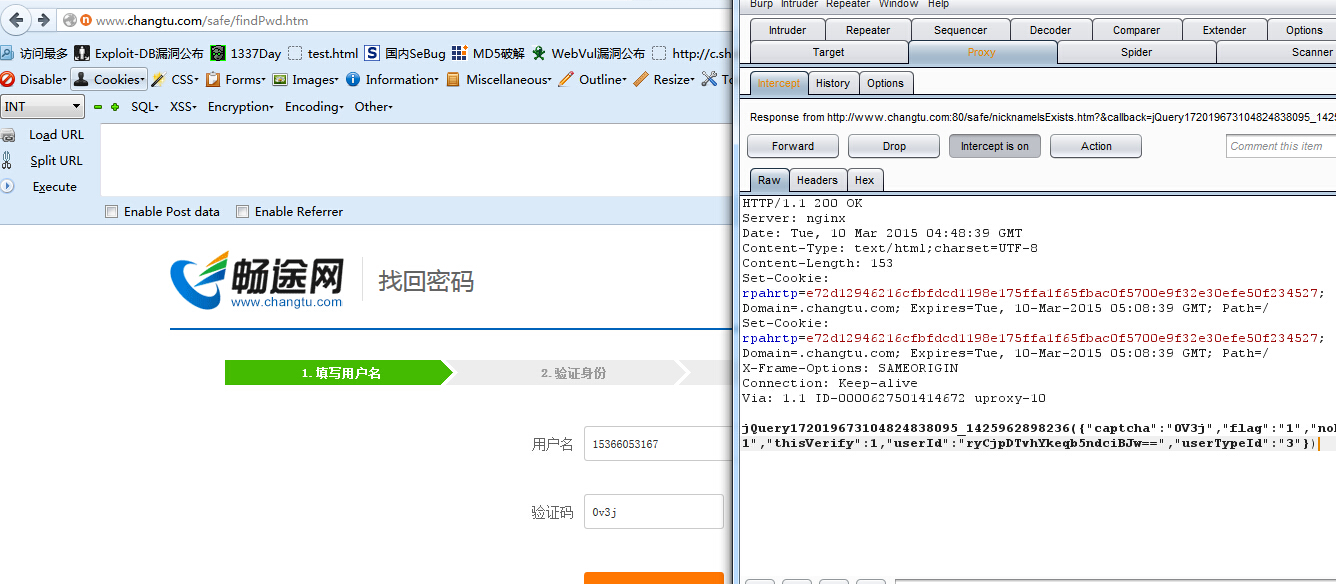
Task: Open the INT combo box in HackBar
Action: coord(42,106)
